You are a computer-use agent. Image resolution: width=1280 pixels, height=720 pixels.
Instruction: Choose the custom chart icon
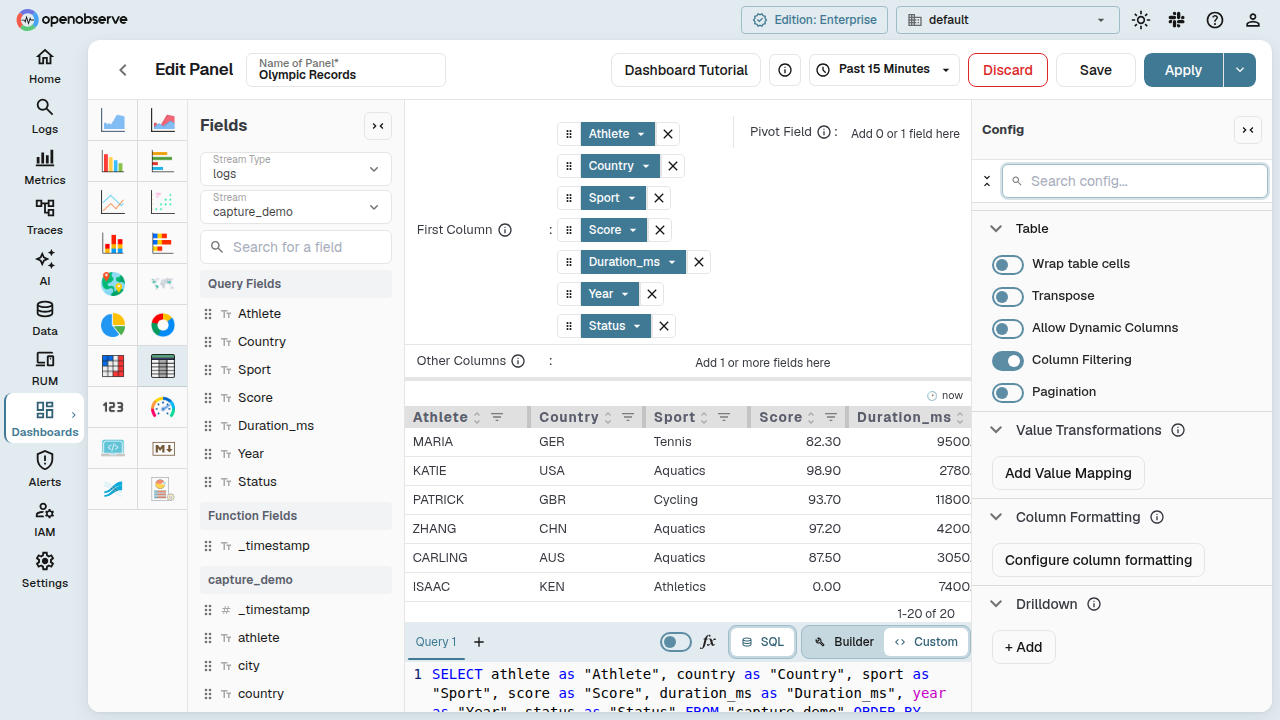coord(163,489)
